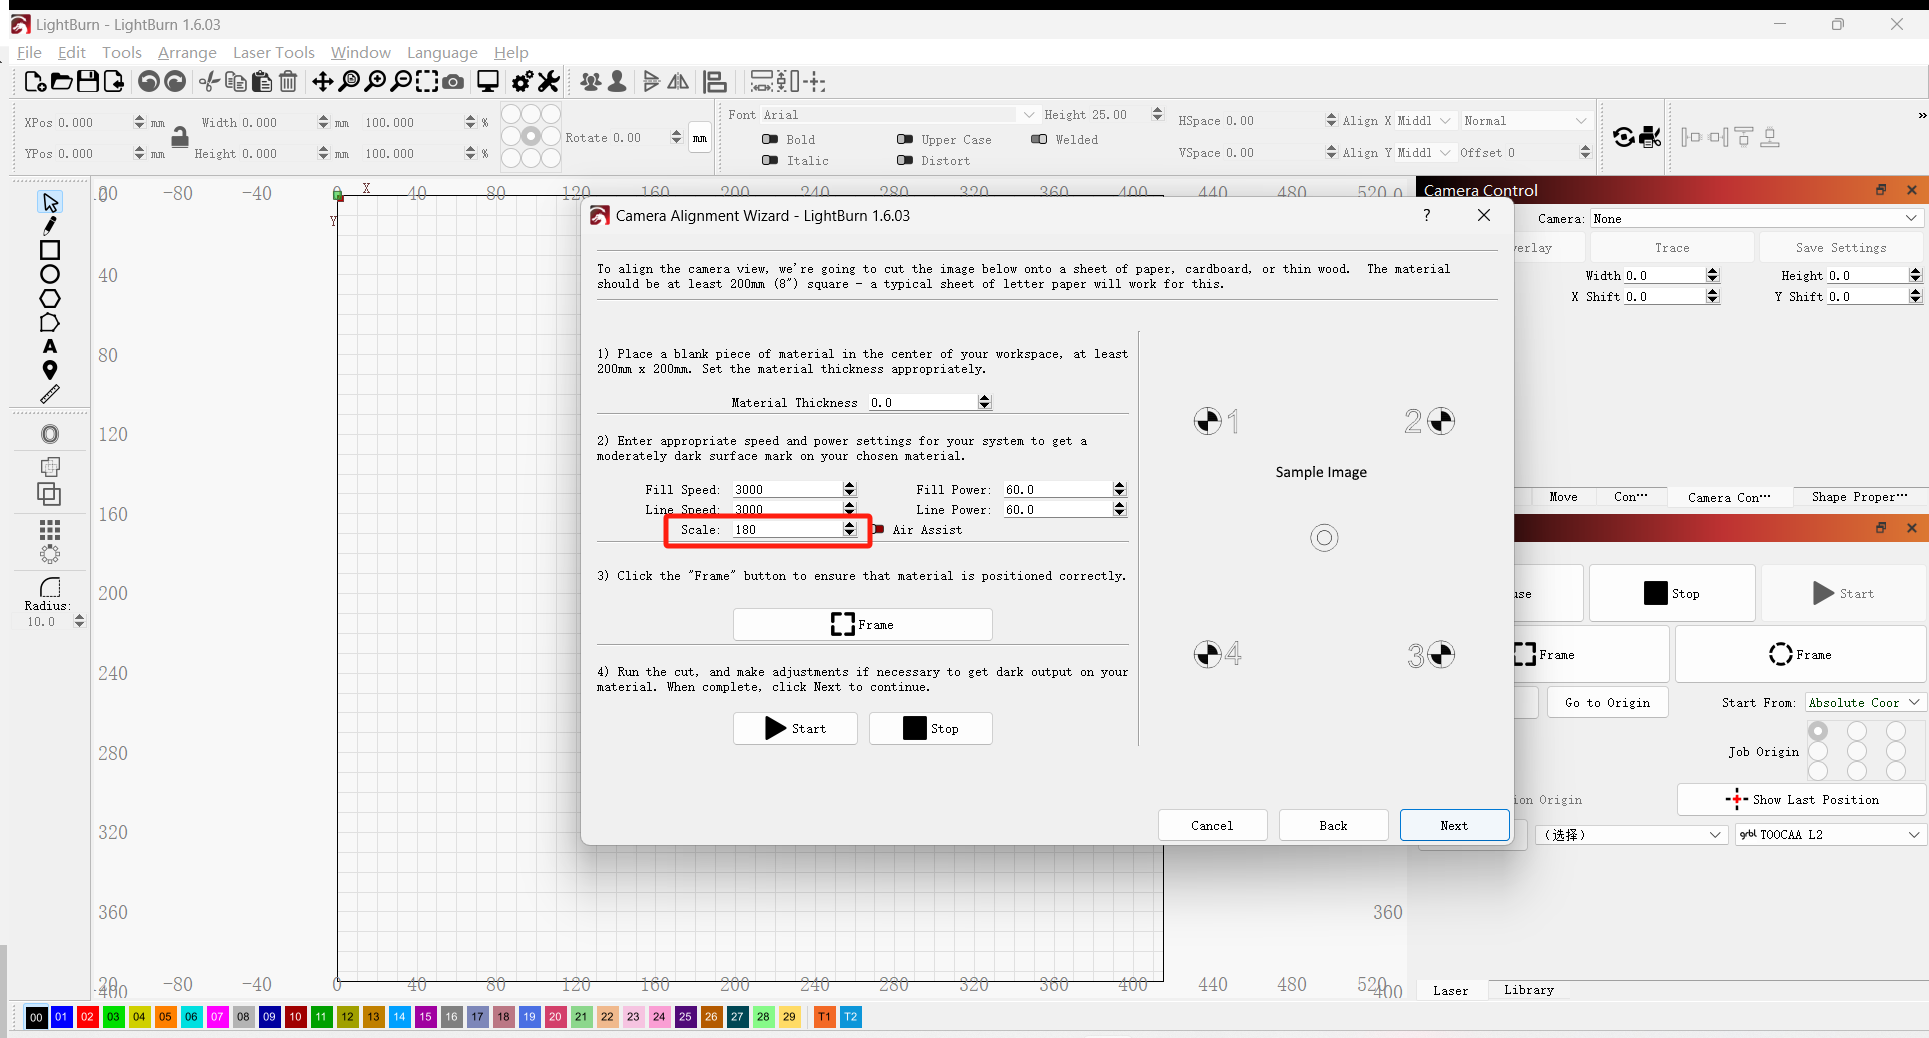Select the red 02 layer color swatch
Image resolution: width=1929 pixels, height=1038 pixels.
point(88,1017)
